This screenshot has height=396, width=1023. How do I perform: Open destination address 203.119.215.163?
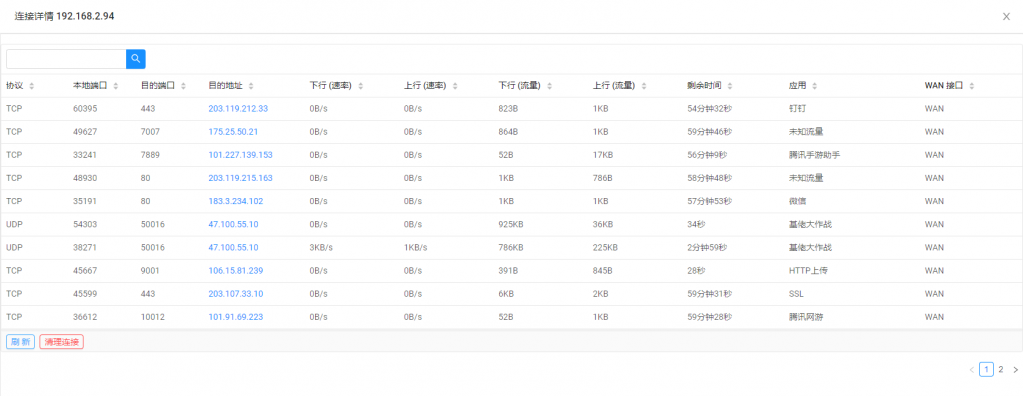[x=241, y=177]
